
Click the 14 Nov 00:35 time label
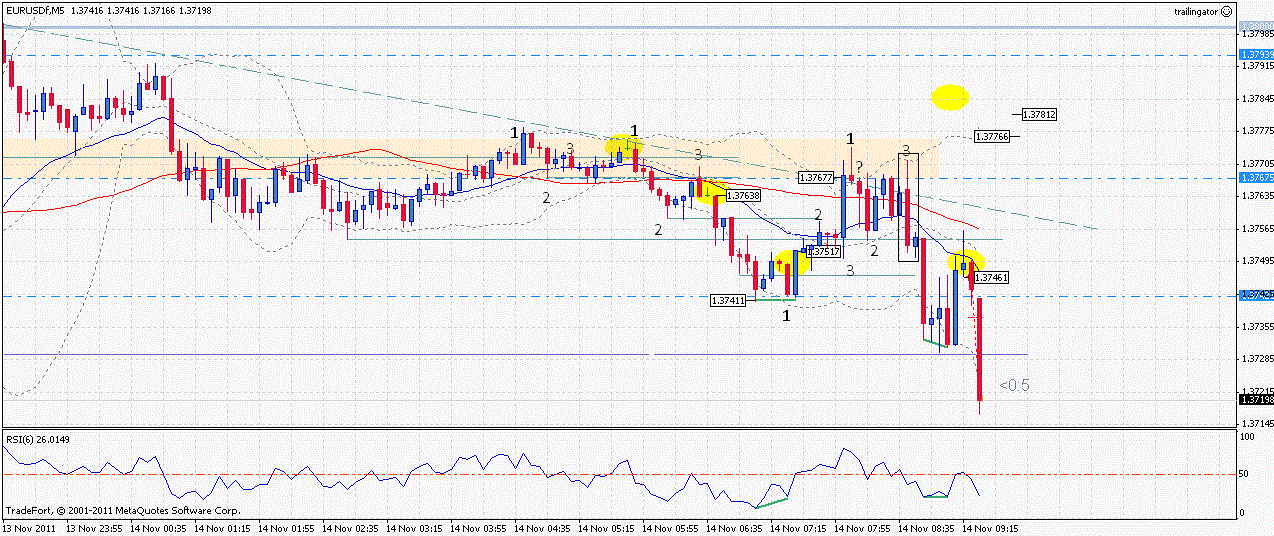tap(157, 527)
